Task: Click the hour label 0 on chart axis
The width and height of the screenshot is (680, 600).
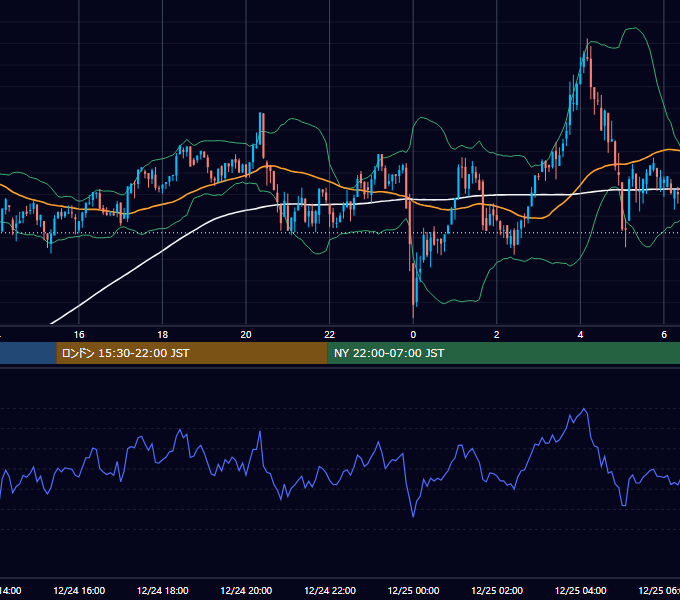Action: (413, 335)
